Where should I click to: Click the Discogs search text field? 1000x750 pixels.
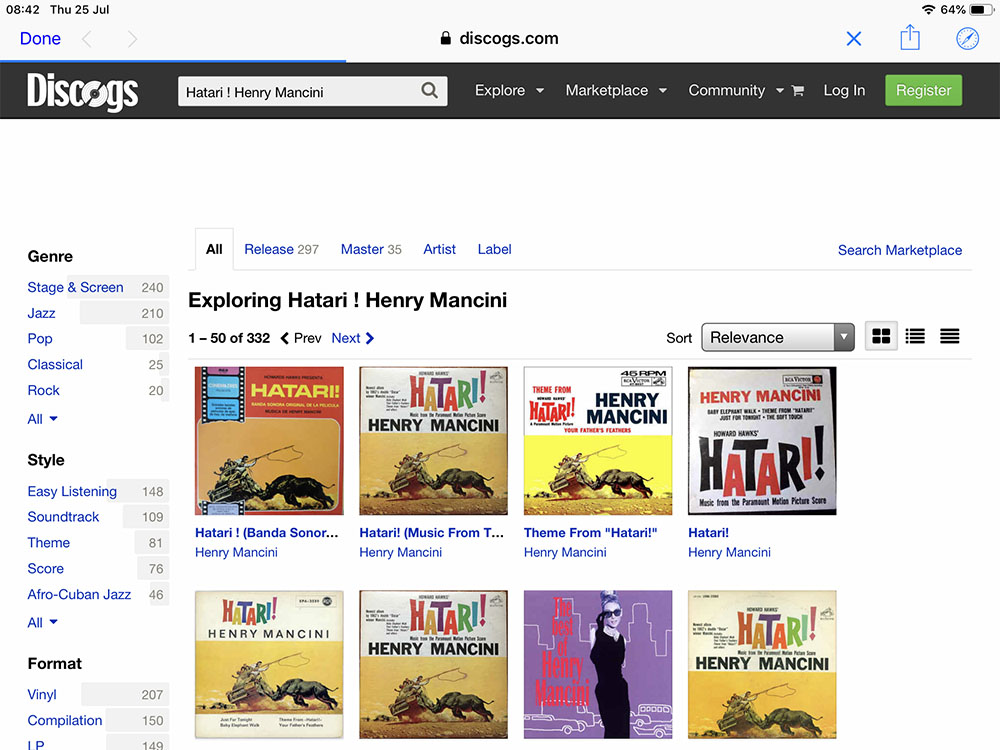tap(298, 92)
